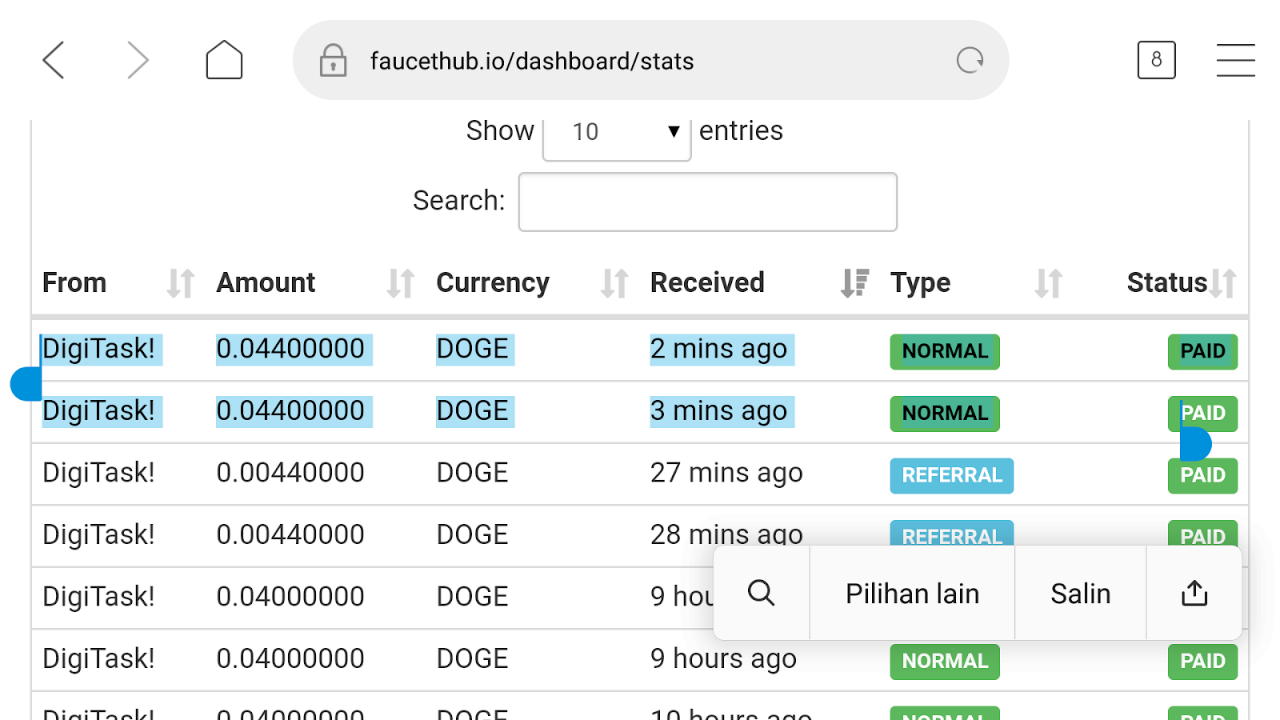This screenshot has width=1280, height=720.
Task: Tap the Received column header
Action: click(707, 283)
